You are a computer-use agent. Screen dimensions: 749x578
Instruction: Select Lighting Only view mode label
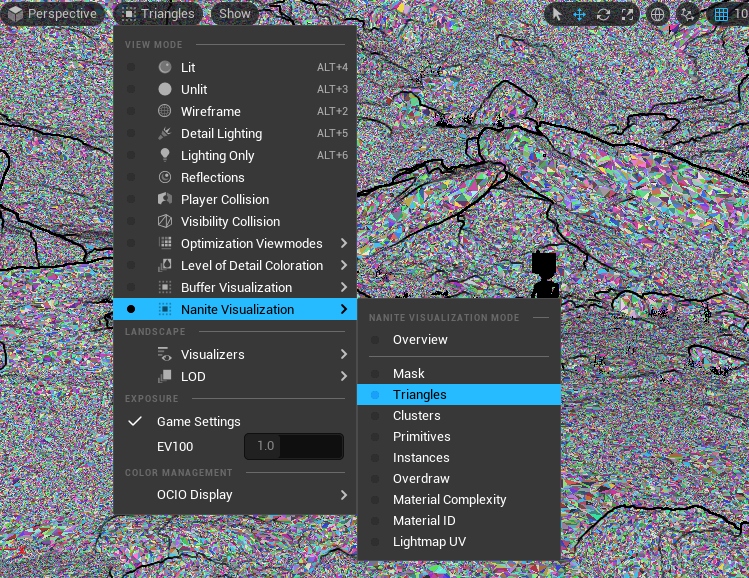(217, 155)
